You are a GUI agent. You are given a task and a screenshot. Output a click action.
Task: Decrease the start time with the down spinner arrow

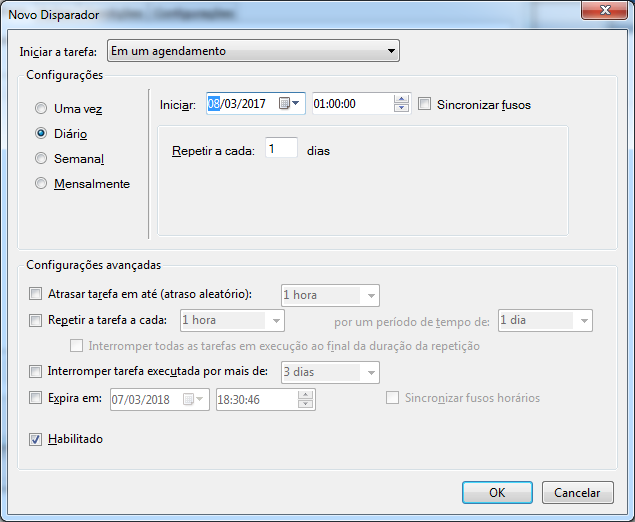tap(402, 109)
